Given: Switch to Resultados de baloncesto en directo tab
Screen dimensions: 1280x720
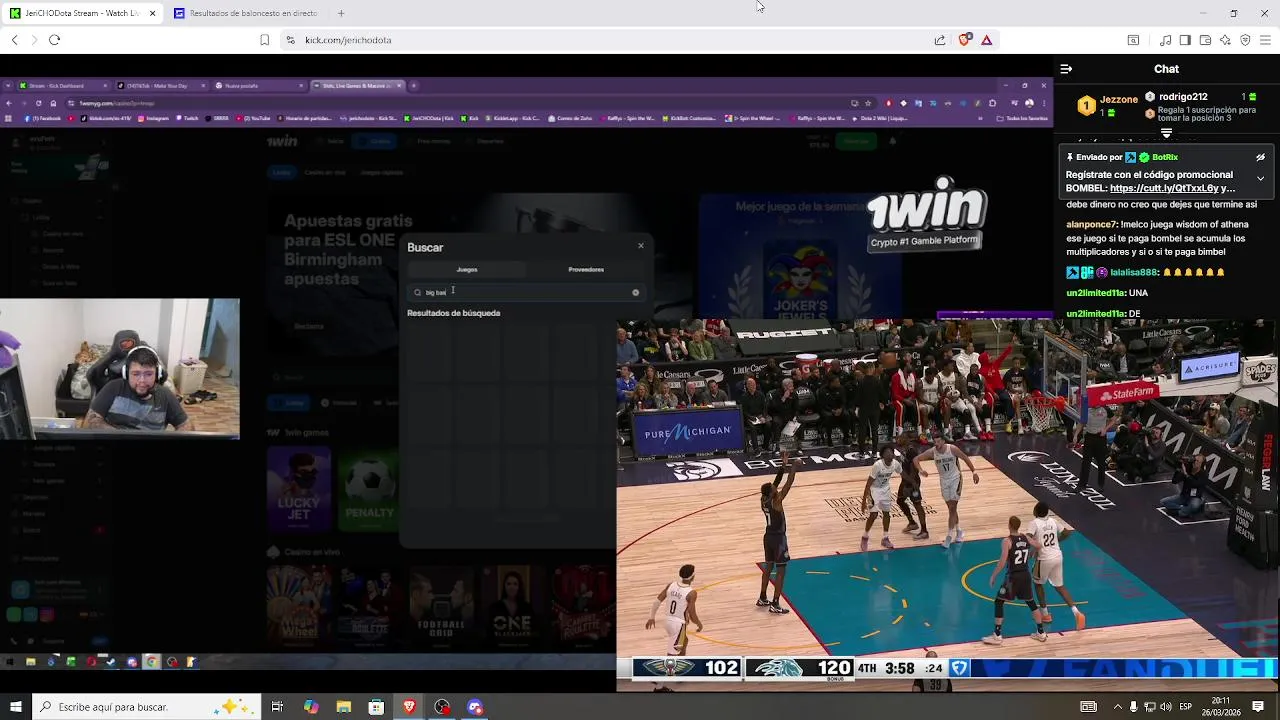Looking at the screenshot, I should coord(246,13).
